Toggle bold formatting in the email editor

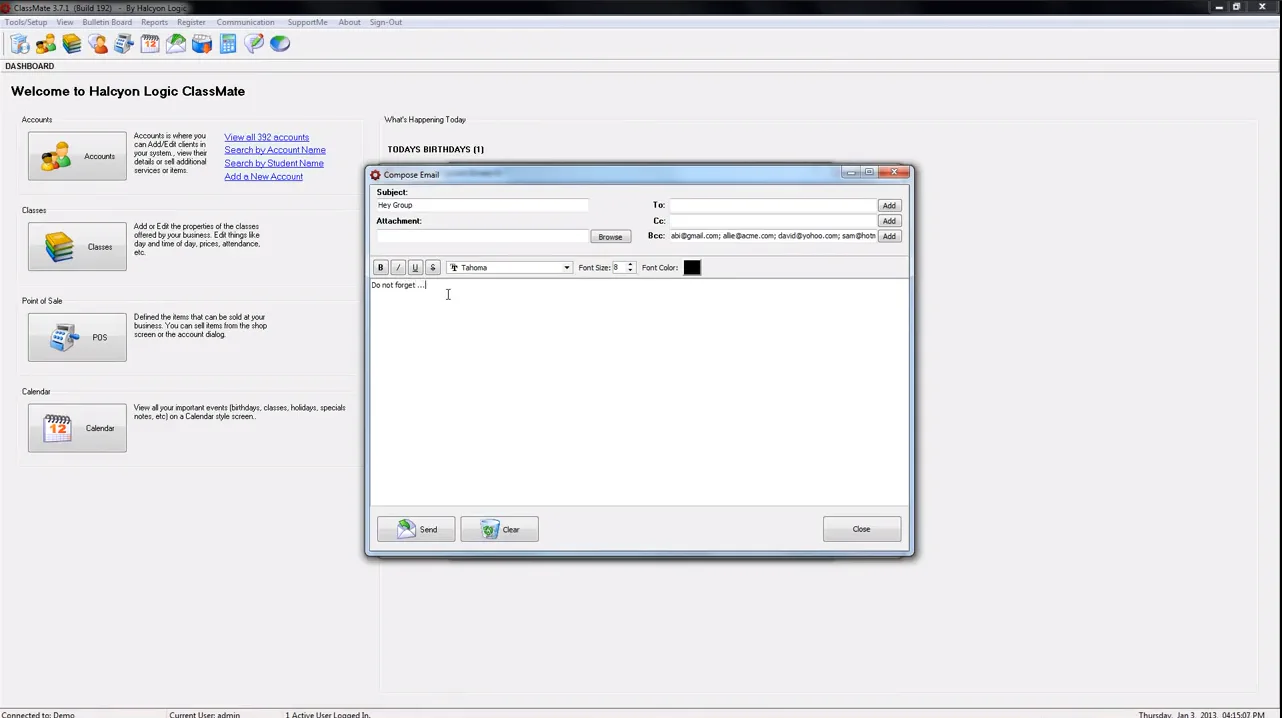pos(380,267)
